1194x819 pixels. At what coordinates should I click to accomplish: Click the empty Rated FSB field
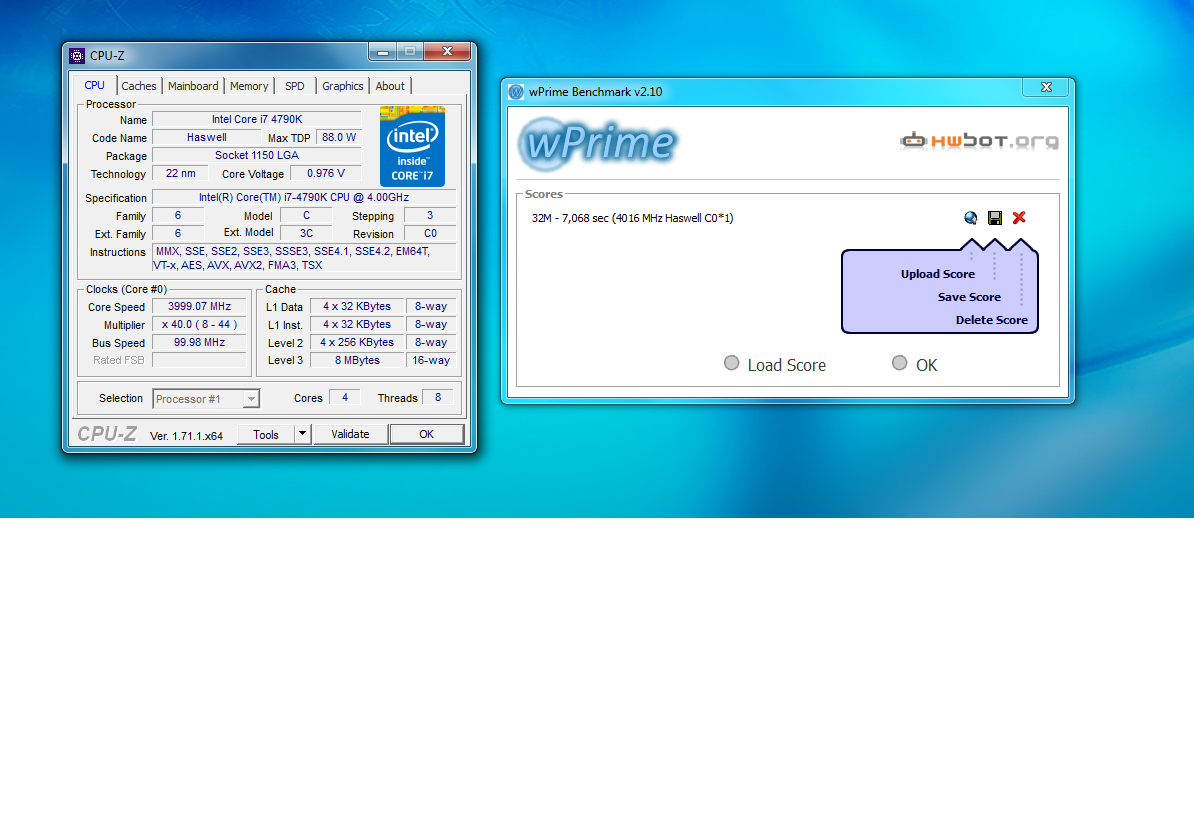pos(200,360)
